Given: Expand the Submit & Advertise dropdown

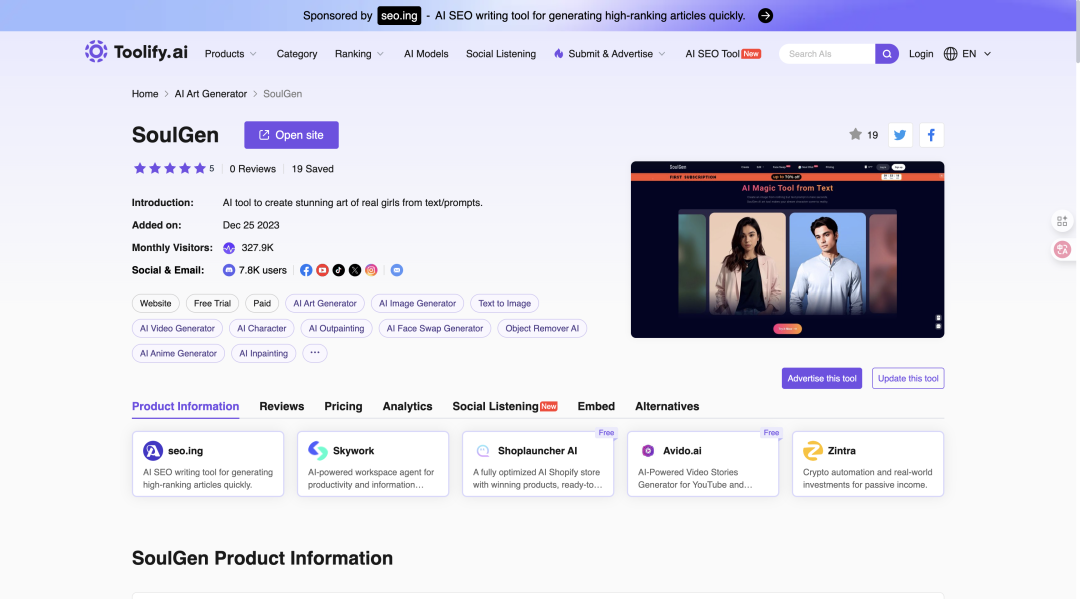Looking at the screenshot, I should (610, 54).
